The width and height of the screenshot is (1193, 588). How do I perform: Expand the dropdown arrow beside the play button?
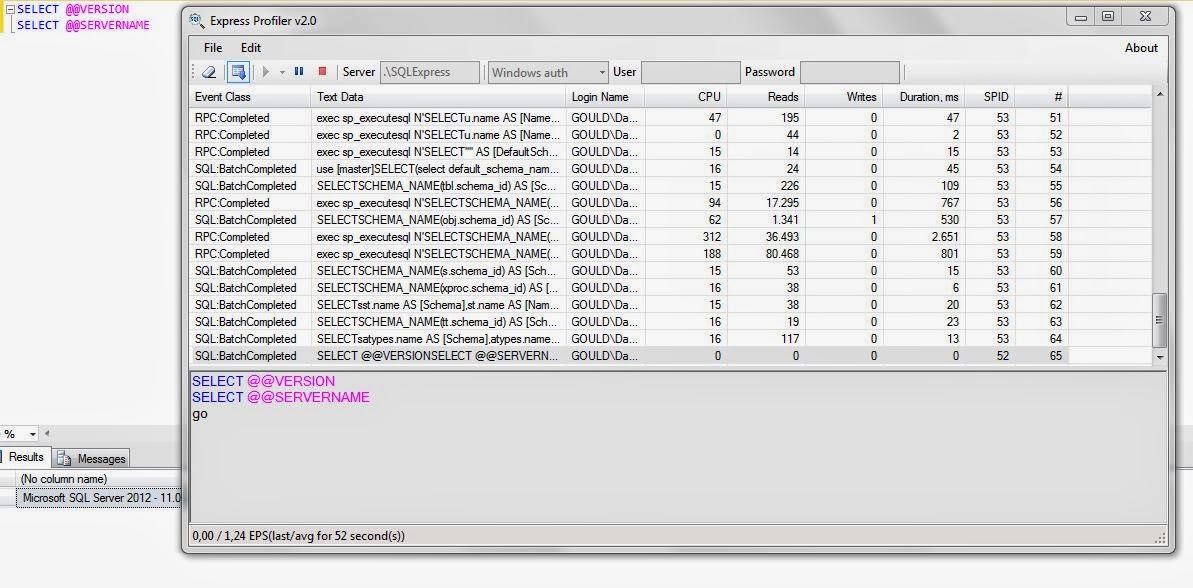click(x=281, y=72)
